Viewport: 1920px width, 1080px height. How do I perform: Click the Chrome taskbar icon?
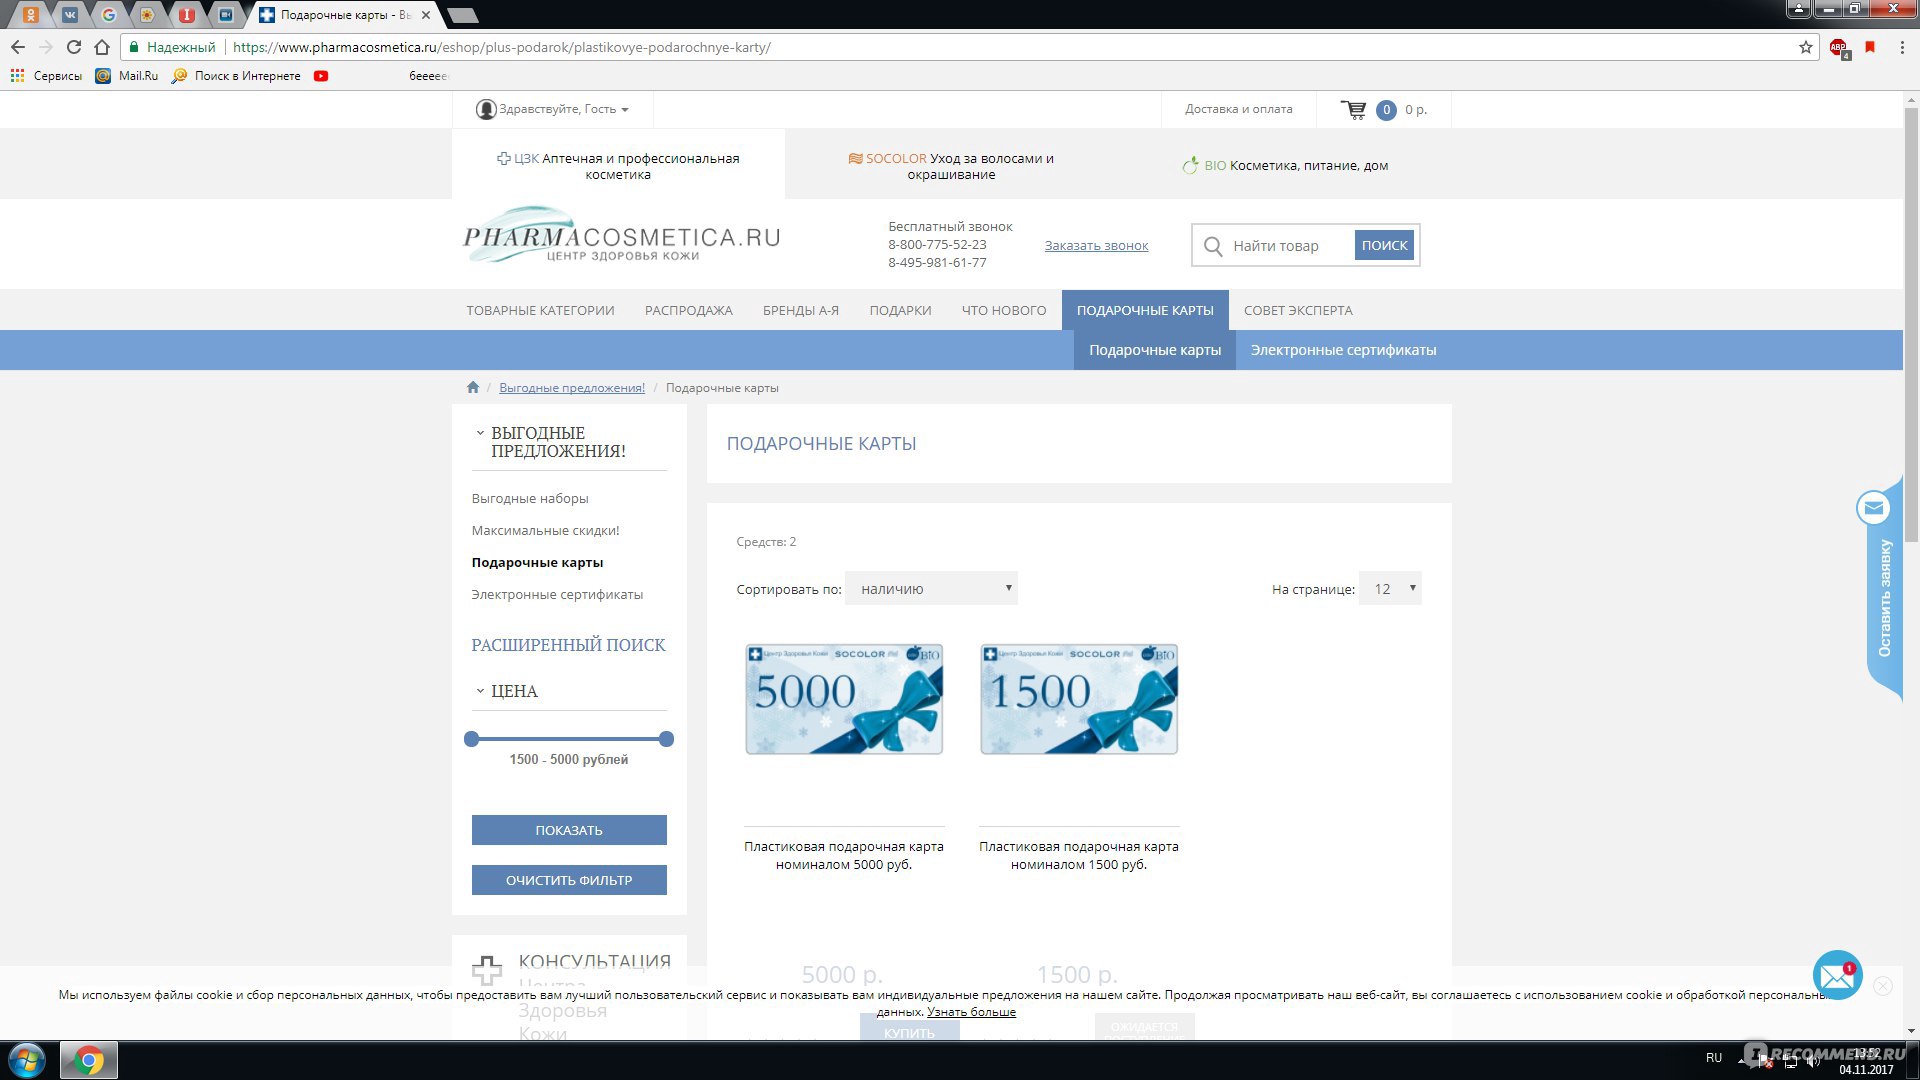pyautogui.click(x=89, y=1060)
